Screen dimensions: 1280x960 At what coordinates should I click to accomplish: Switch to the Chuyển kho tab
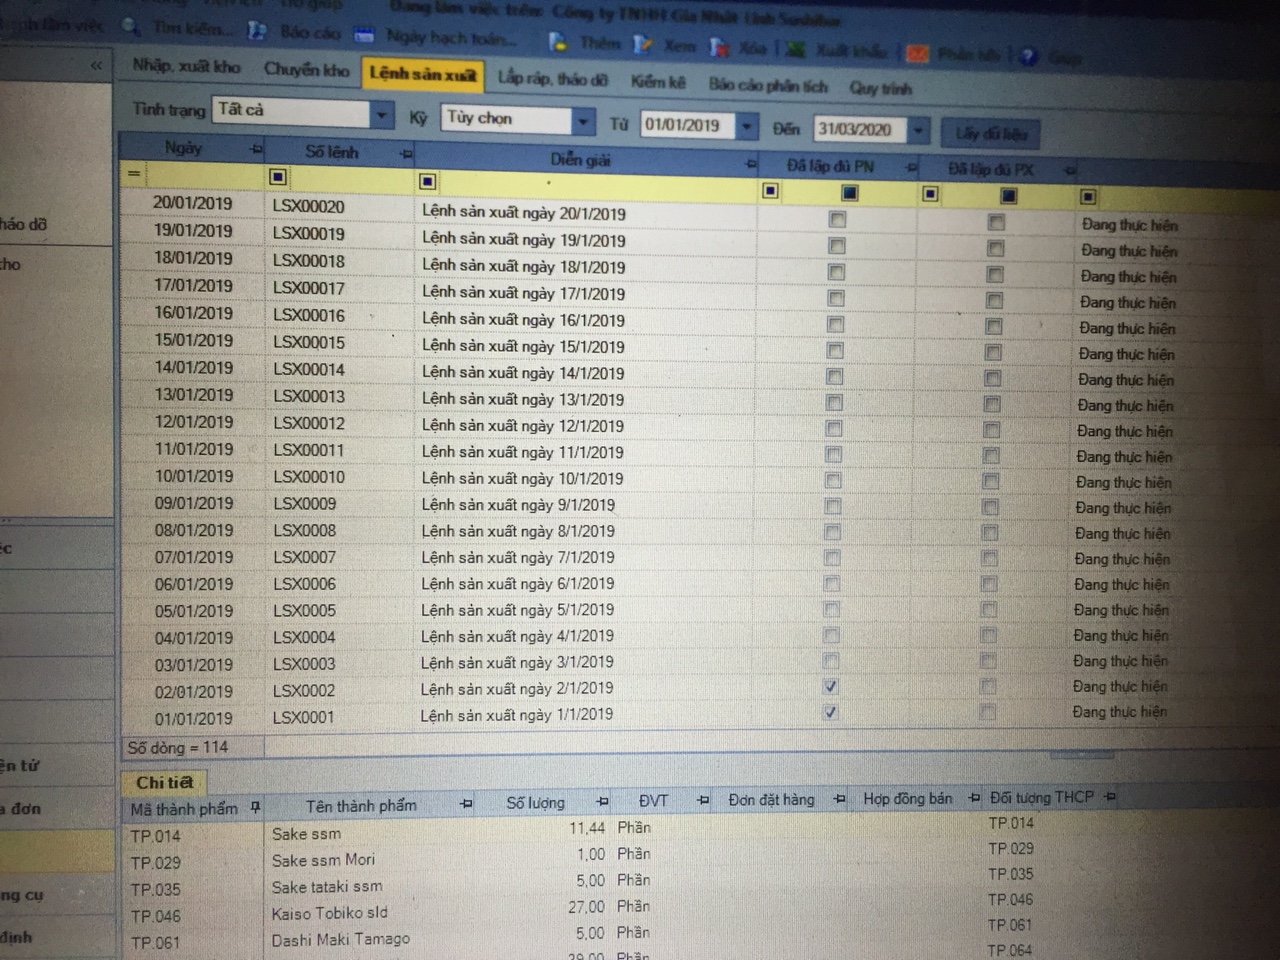point(307,70)
